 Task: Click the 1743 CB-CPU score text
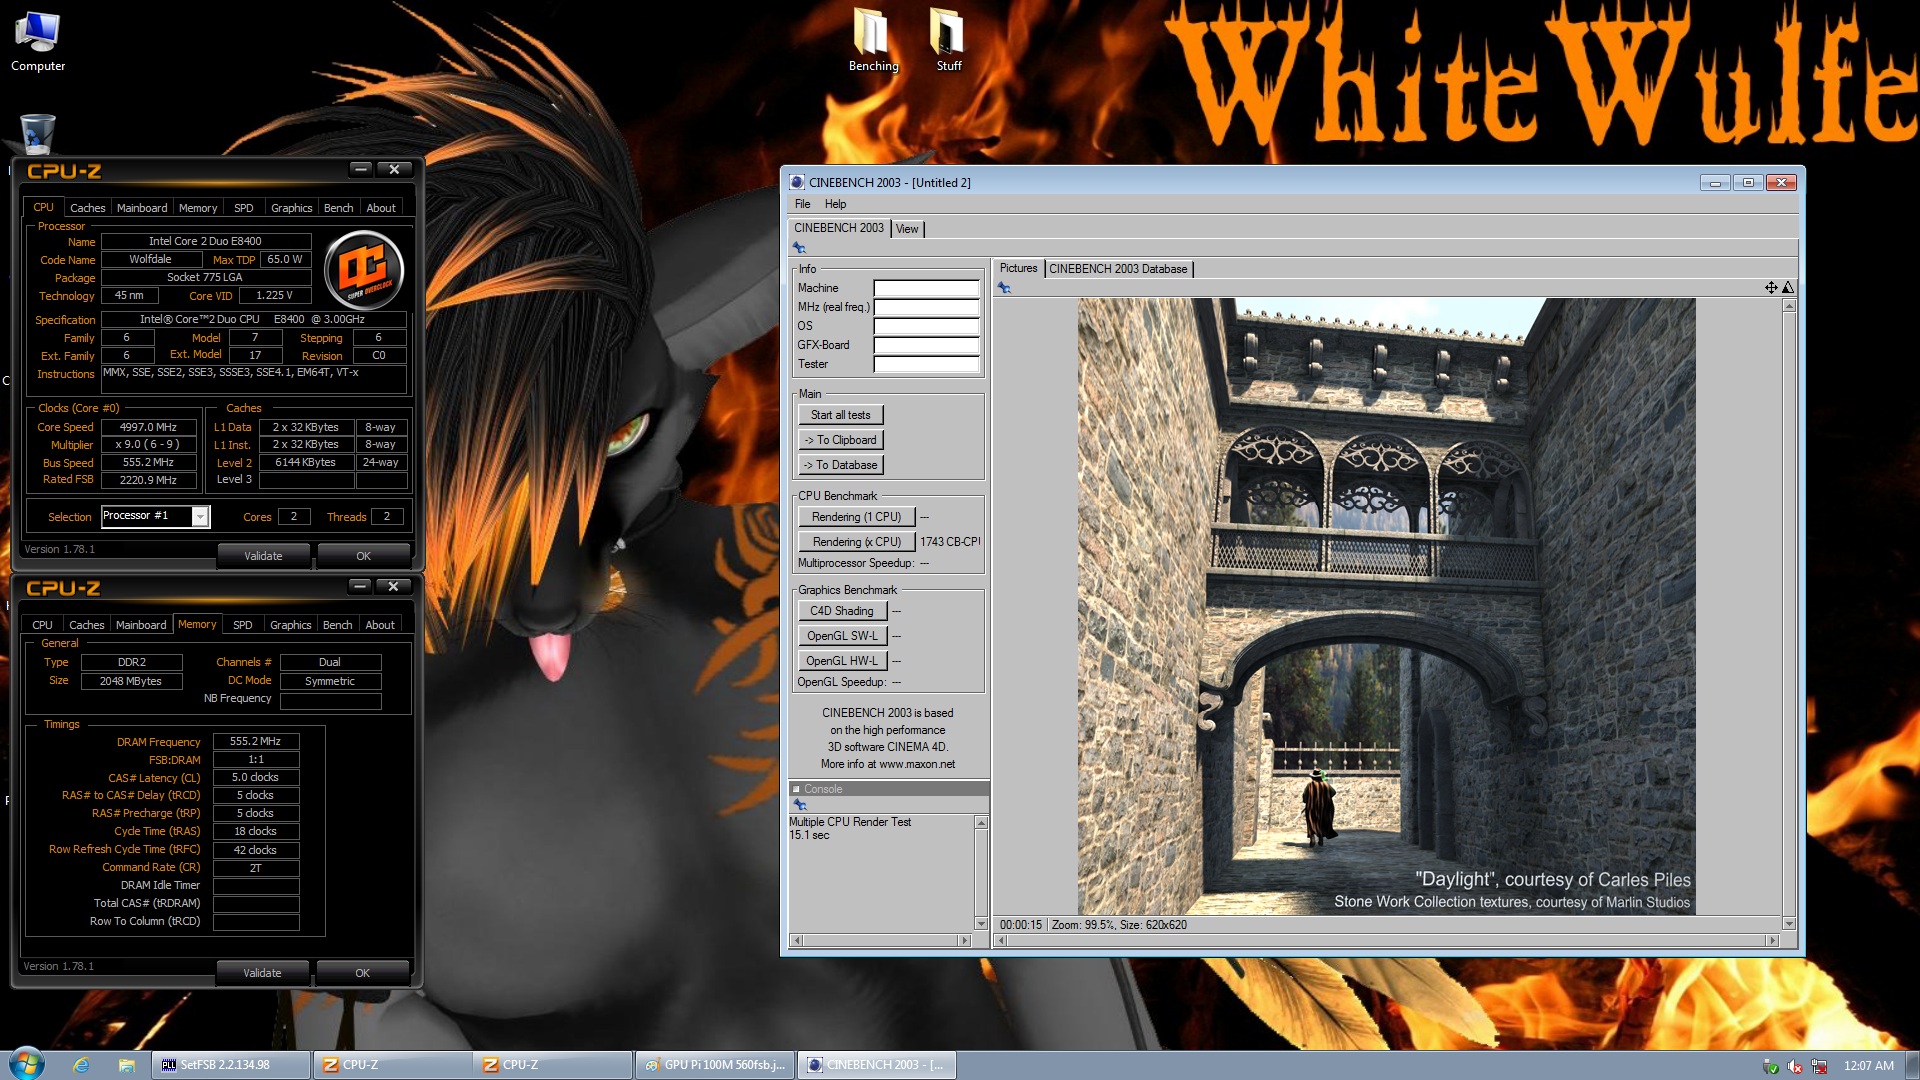click(x=950, y=542)
